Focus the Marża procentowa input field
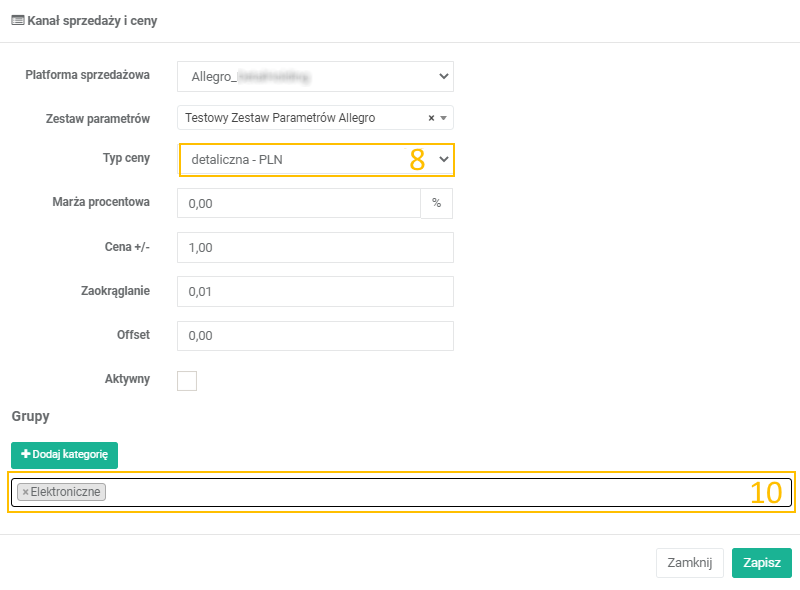This screenshot has height=590, width=800. [x=298, y=203]
